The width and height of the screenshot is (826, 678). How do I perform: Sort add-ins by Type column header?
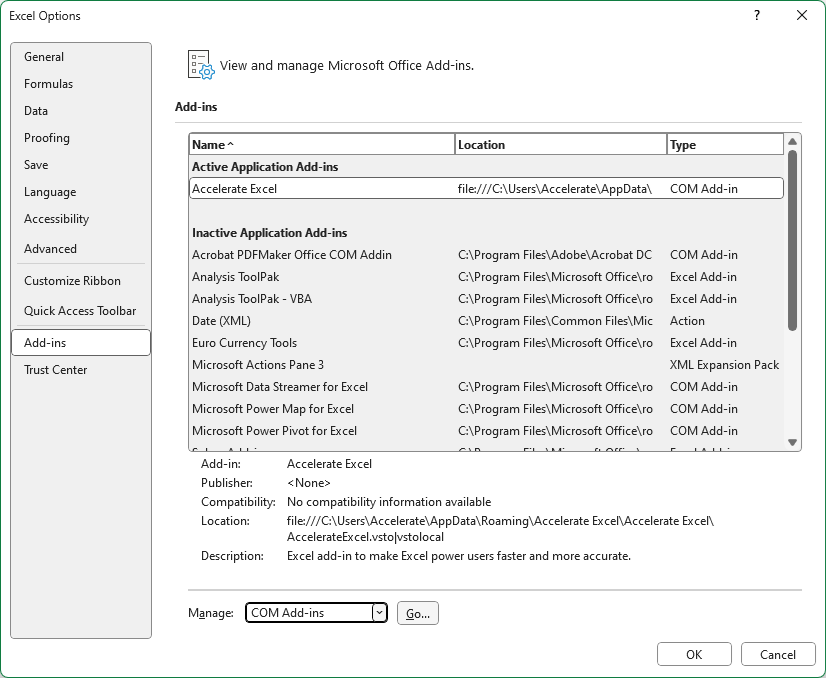(x=725, y=144)
